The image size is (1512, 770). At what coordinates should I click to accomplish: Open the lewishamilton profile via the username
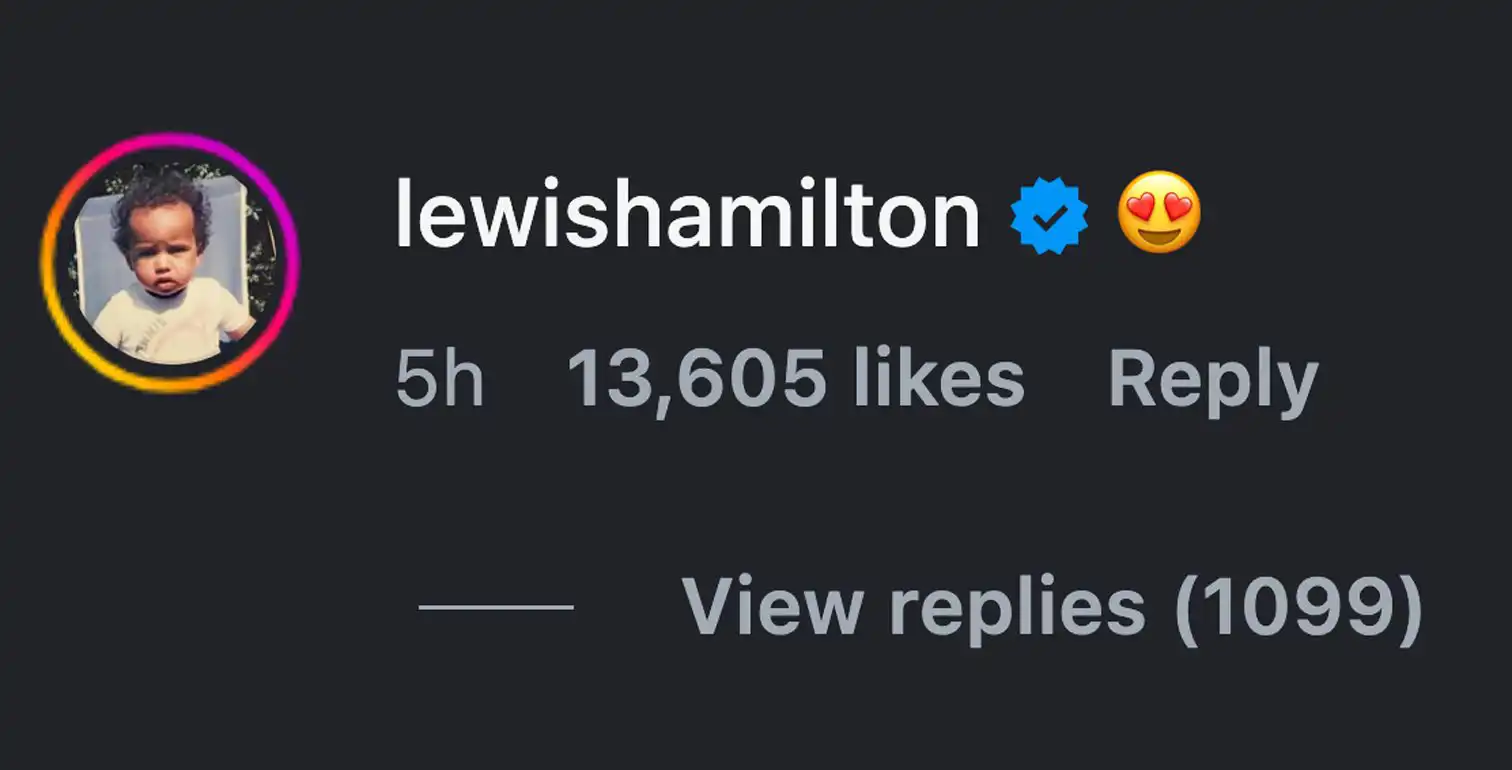point(687,216)
